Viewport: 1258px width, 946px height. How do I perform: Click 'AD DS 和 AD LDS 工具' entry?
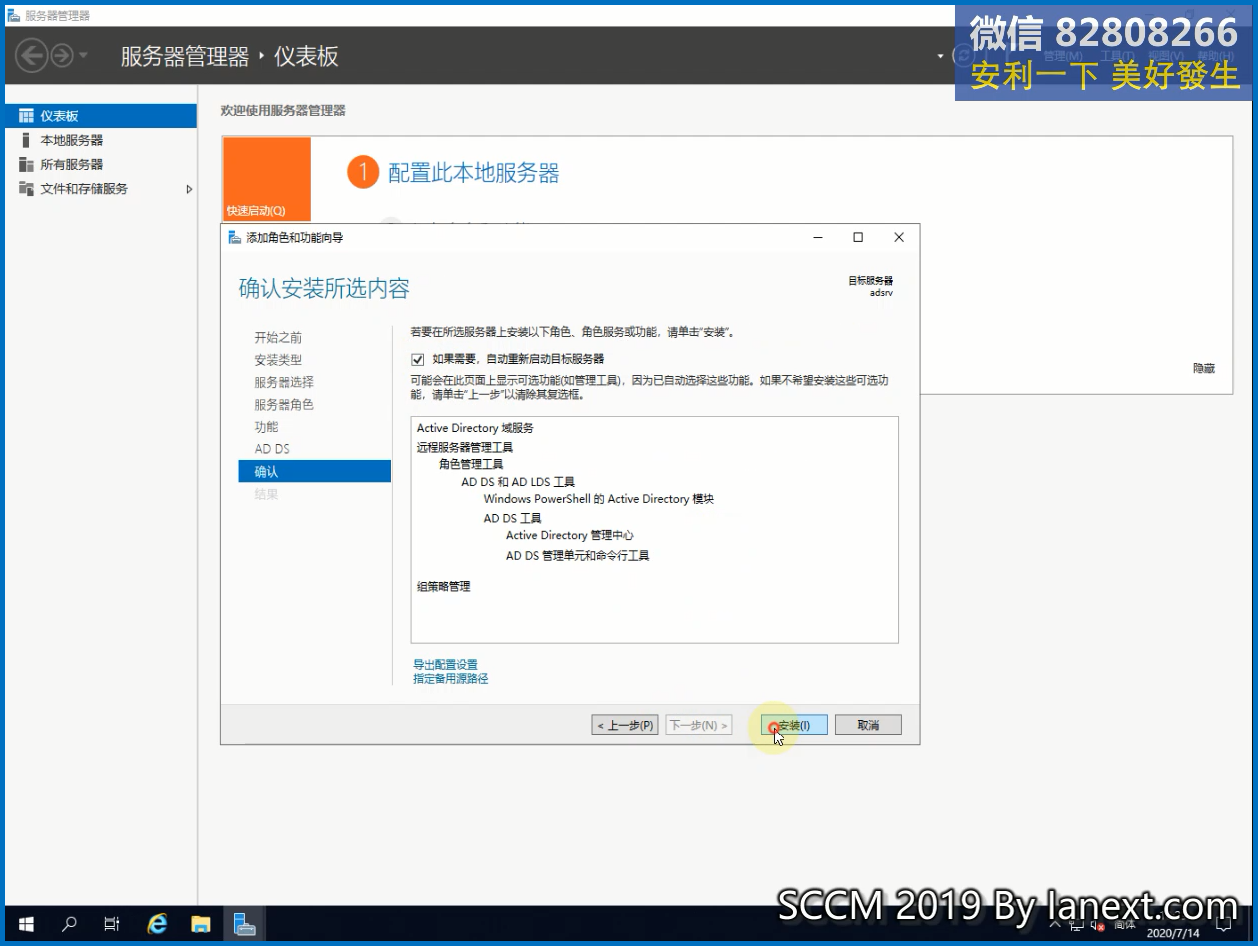[x=518, y=482]
